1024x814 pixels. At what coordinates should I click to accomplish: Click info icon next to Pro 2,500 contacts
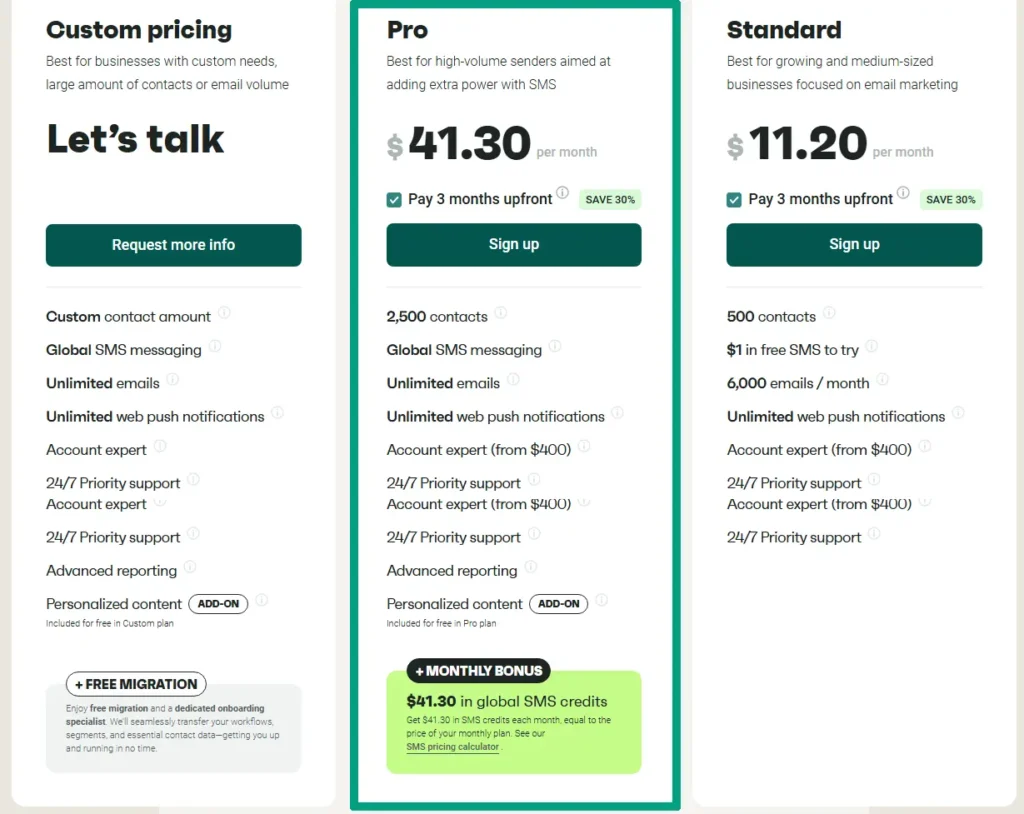pos(501,313)
